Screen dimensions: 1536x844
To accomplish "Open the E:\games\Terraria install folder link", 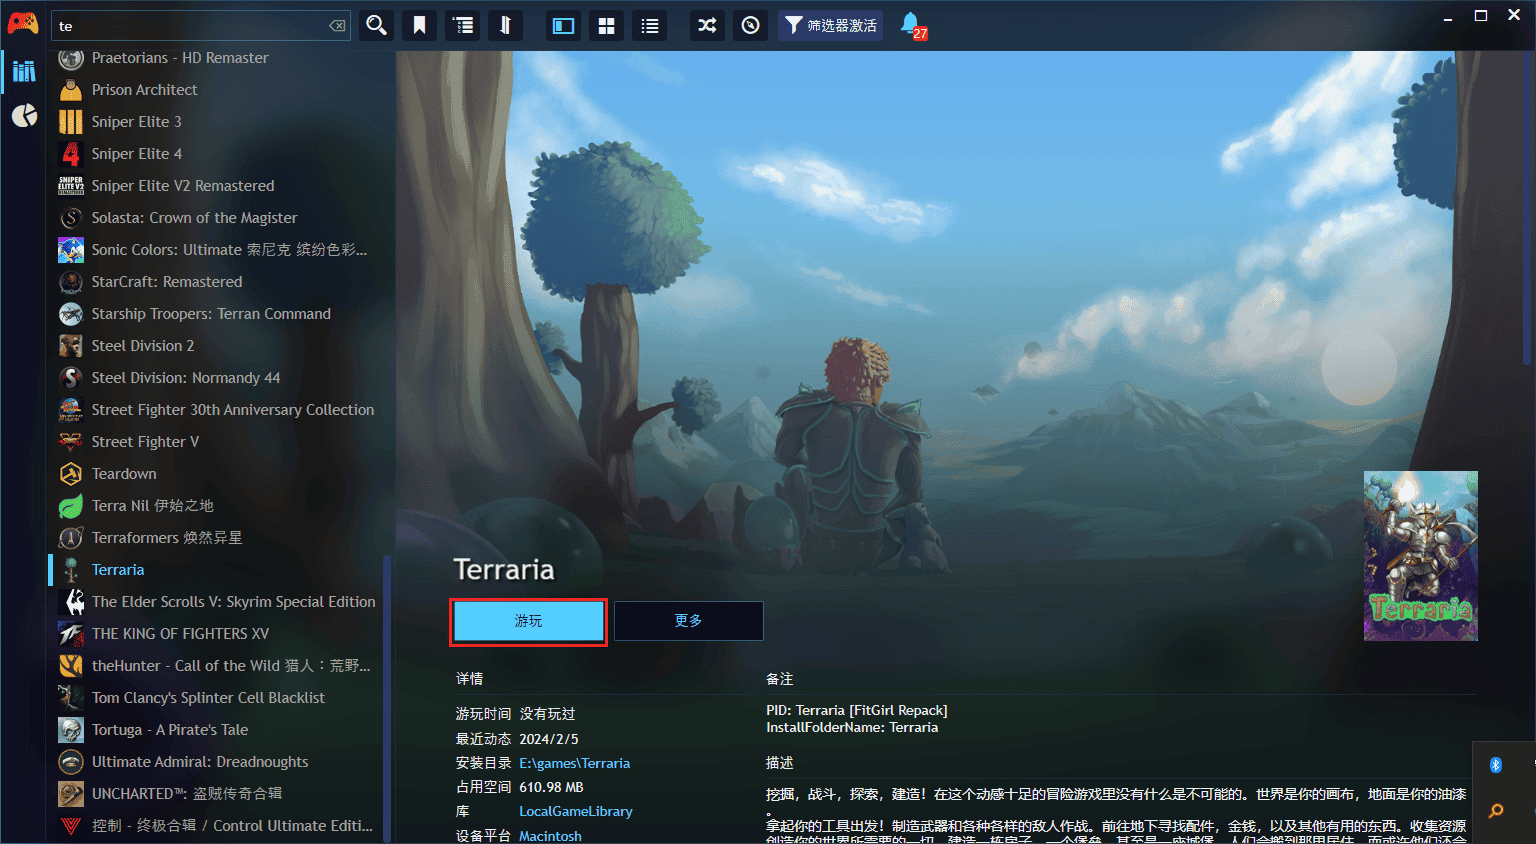I will (574, 763).
